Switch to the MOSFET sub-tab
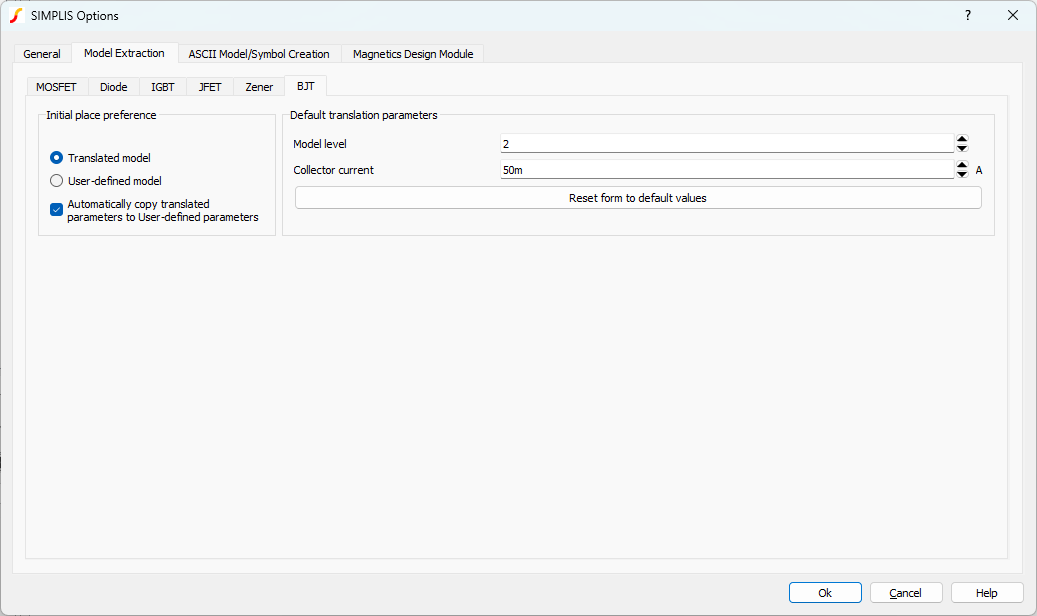Screen dimensions: 1037x616 coord(56,87)
